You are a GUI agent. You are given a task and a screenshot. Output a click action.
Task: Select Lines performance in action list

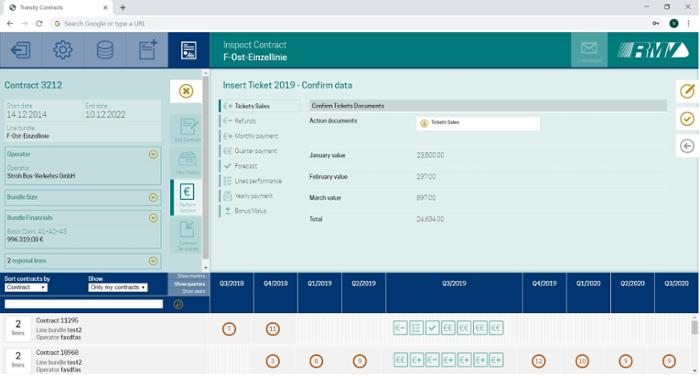258,181
